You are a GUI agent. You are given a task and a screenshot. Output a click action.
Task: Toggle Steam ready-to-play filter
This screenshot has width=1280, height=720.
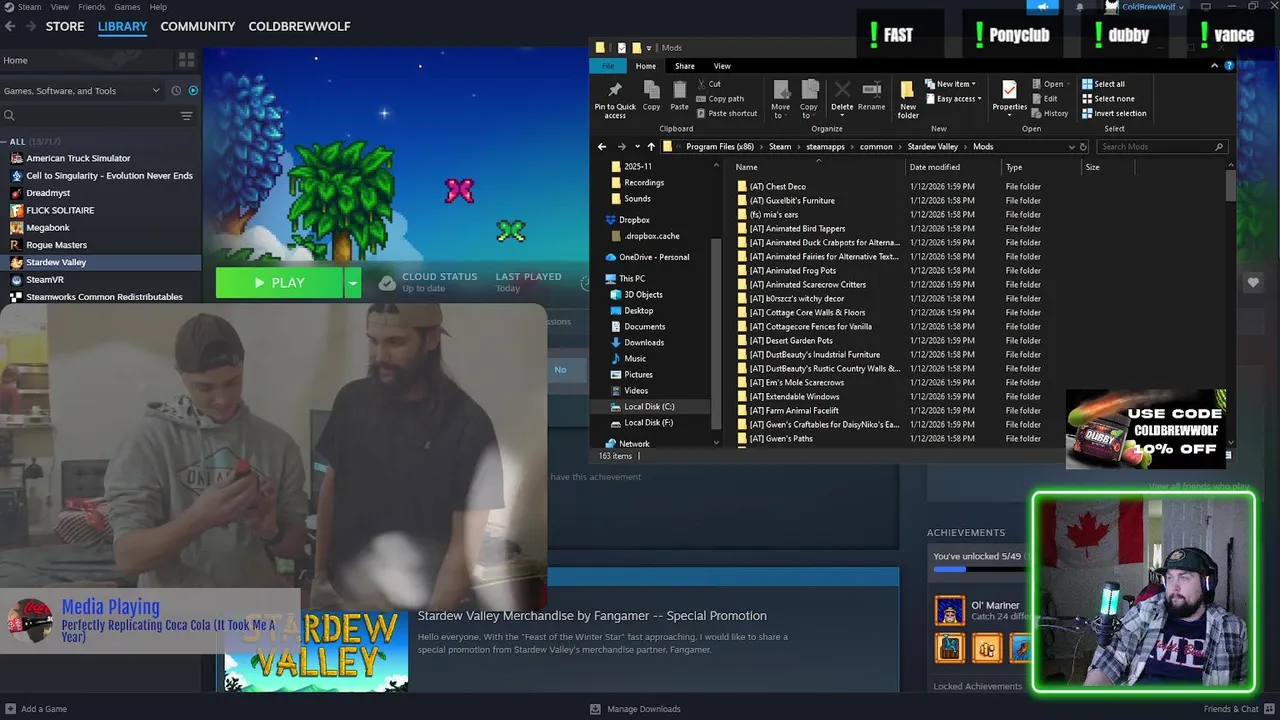pyautogui.click(x=193, y=91)
